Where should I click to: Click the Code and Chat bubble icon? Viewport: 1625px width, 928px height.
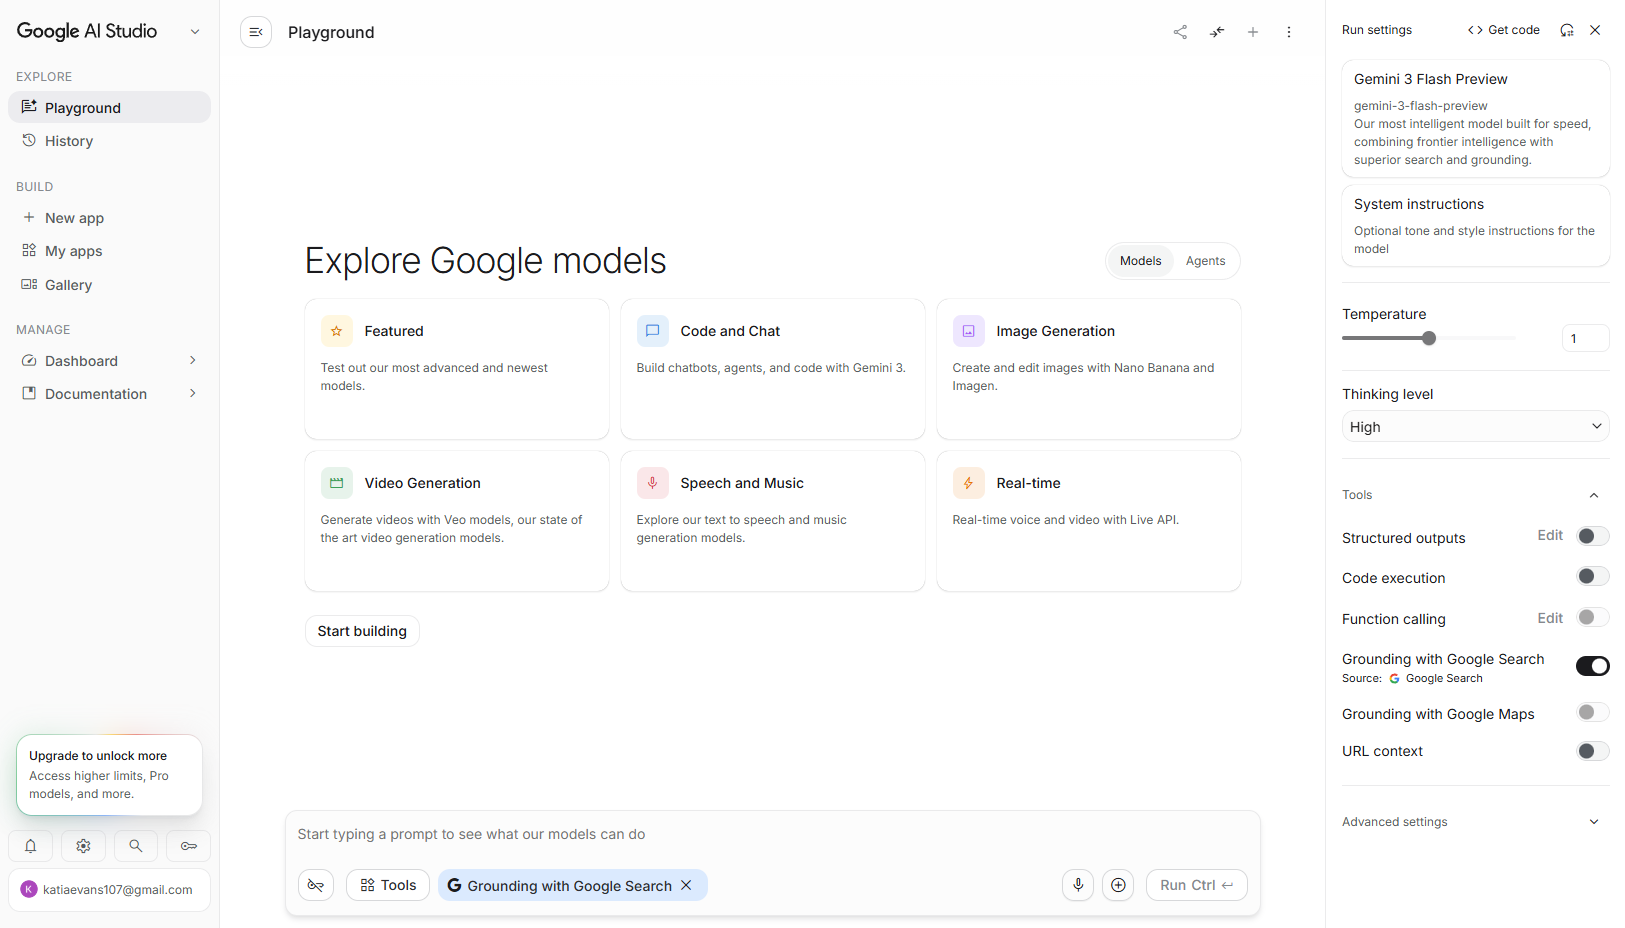[653, 331]
